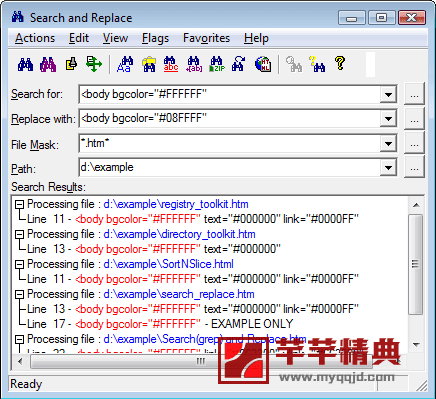Click results horizontal scrollbar left arrow
The width and height of the screenshot is (436, 399).
20,361
